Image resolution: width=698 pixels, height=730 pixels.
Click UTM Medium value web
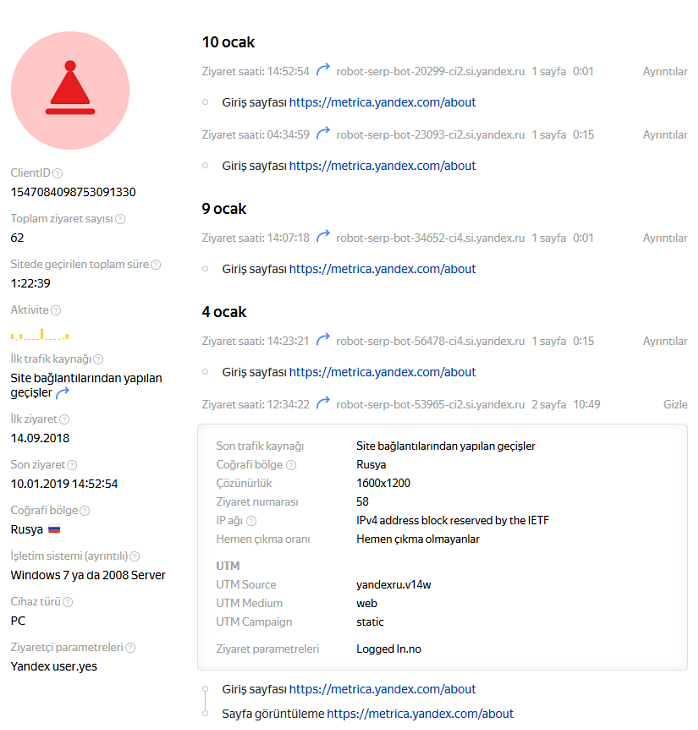pyautogui.click(x=366, y=603)
